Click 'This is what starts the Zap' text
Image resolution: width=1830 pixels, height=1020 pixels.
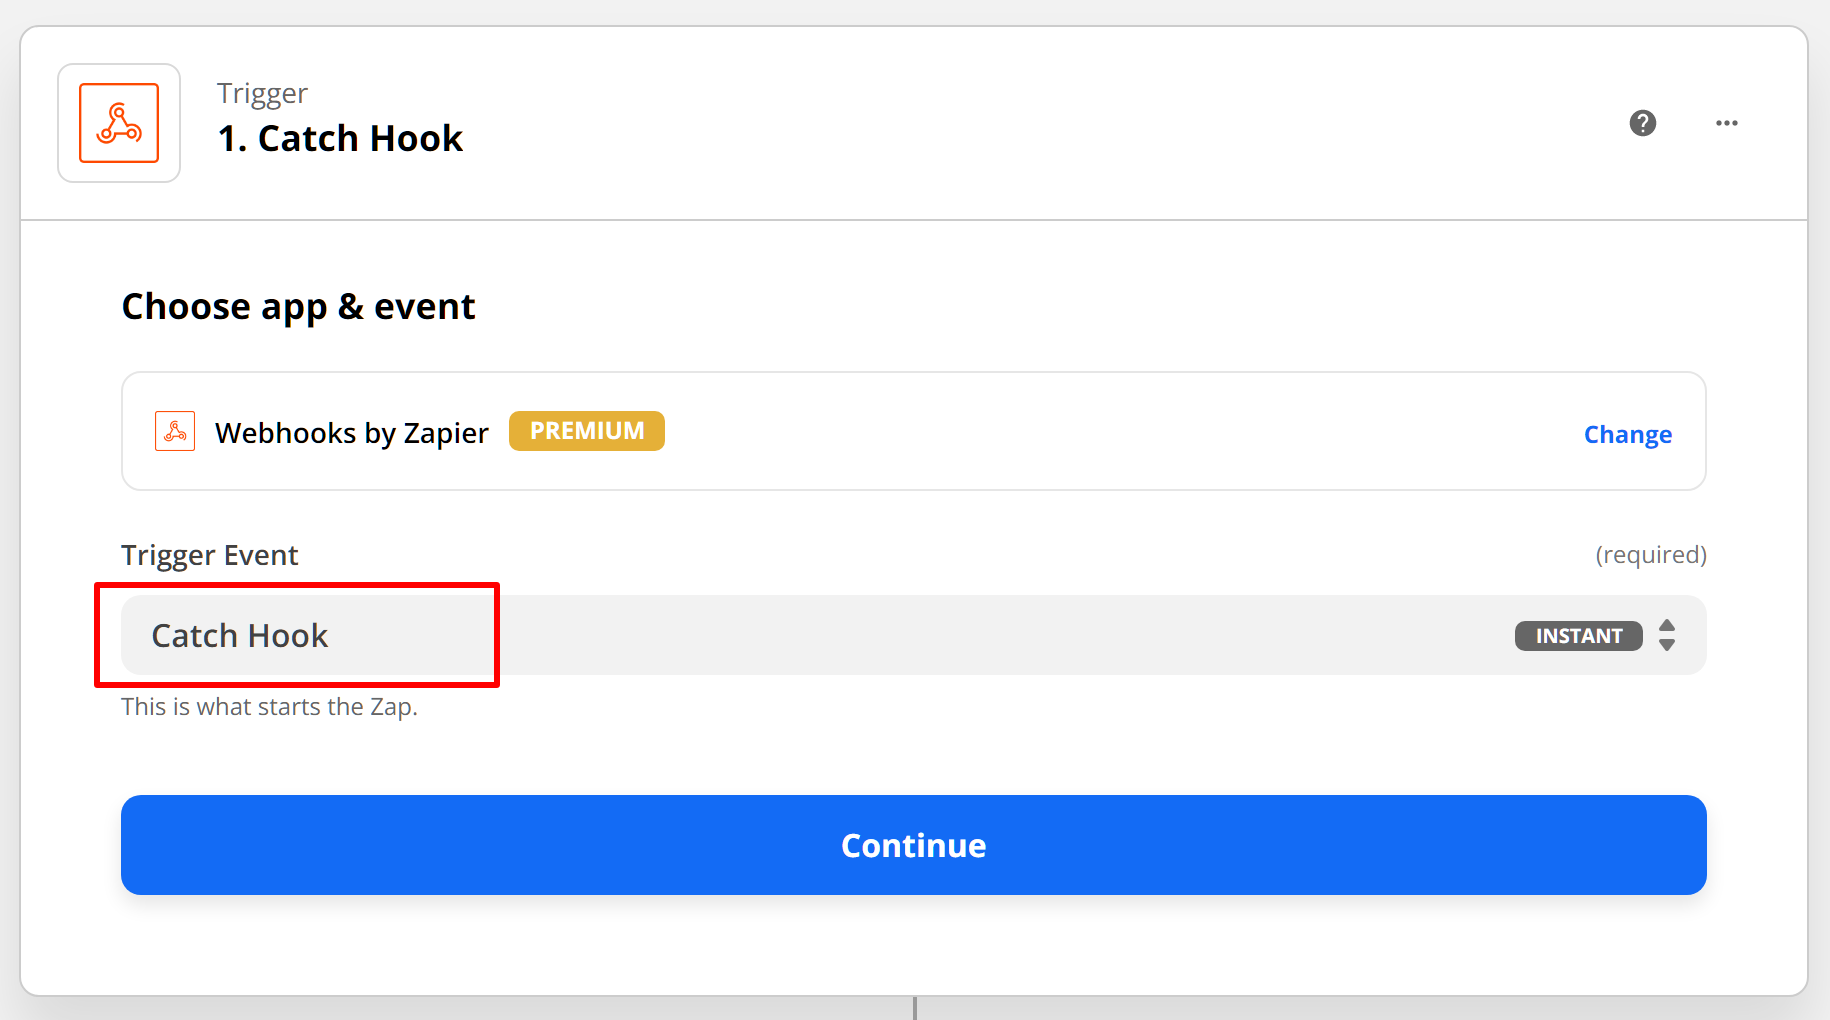[x=270, y=706]
